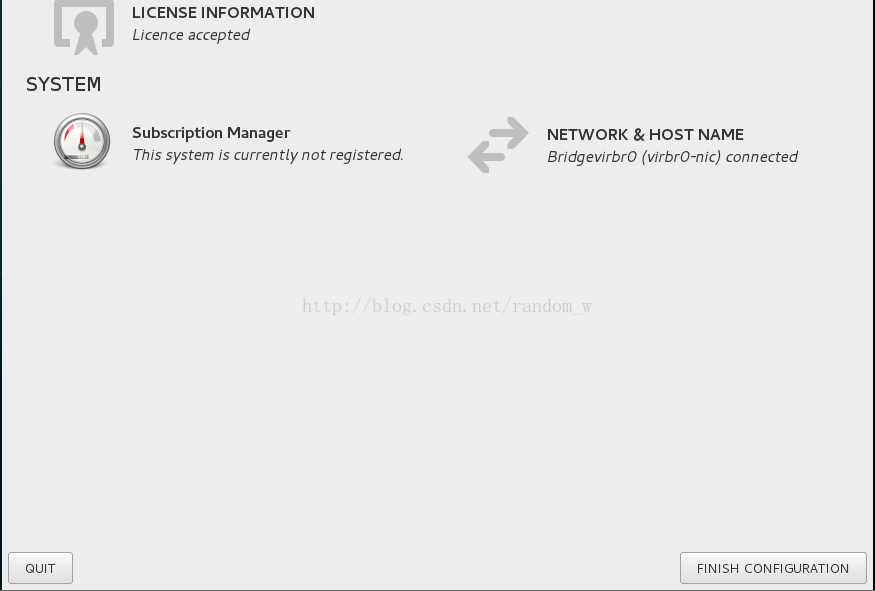Click the words 'HOST NAME' in the network title
This screenshot has width=875, height=591.
point(696,134)
